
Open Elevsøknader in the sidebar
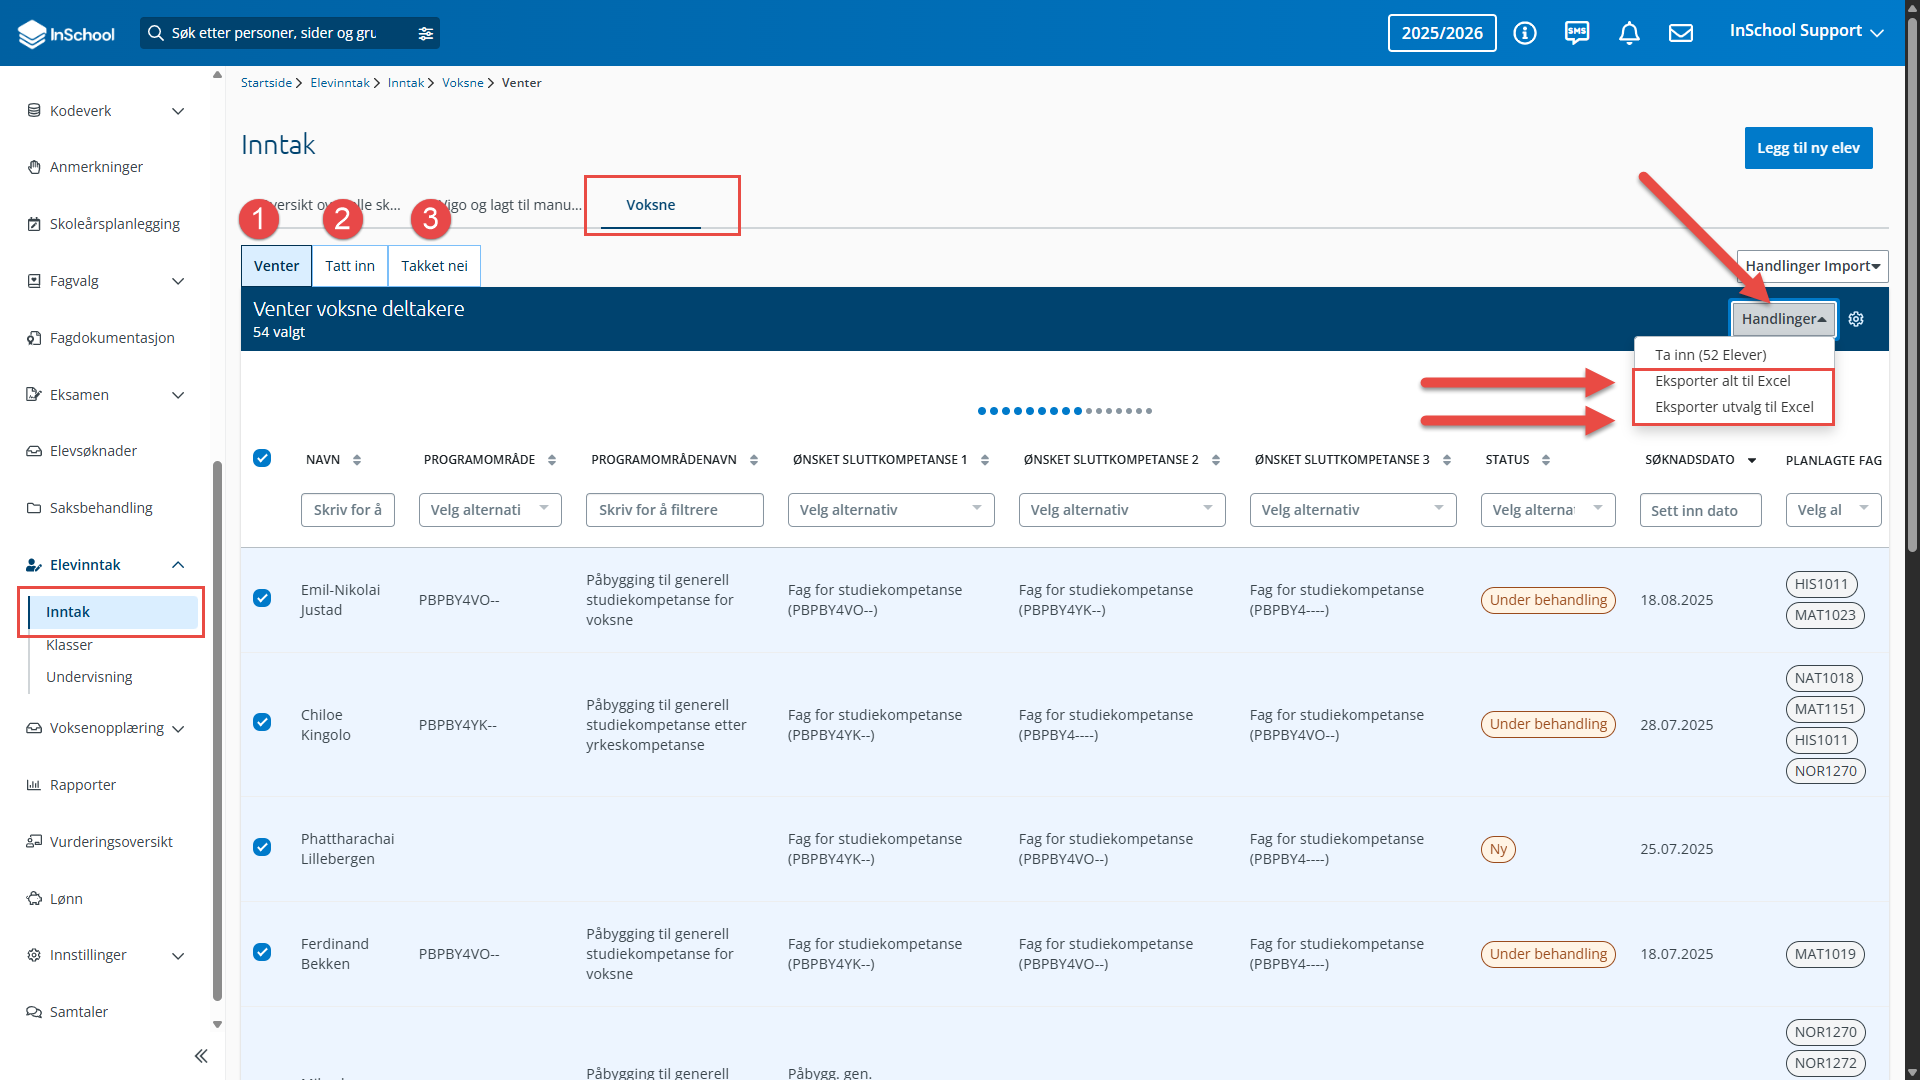tap(93, 451)
